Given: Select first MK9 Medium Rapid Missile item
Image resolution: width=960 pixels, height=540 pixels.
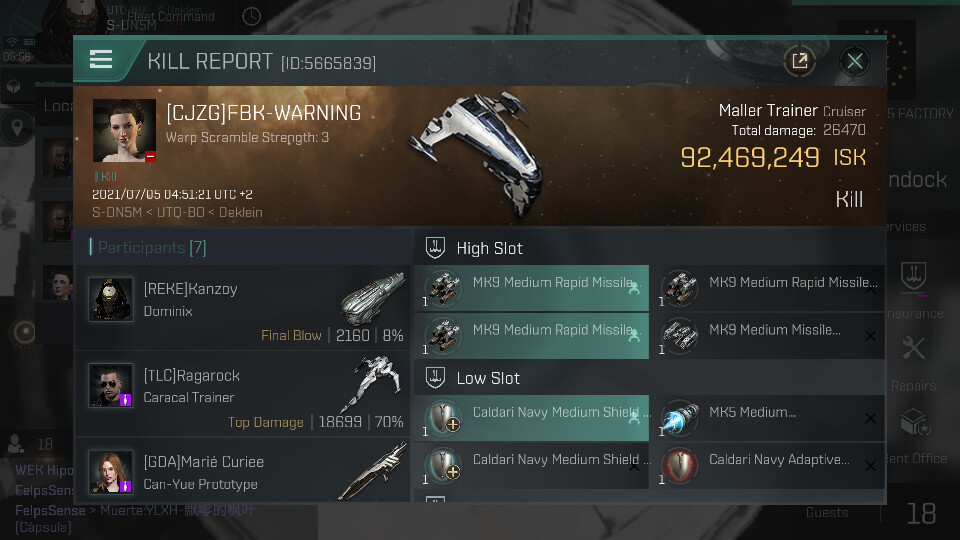Looking at the screenshot, I should [531, 288].
